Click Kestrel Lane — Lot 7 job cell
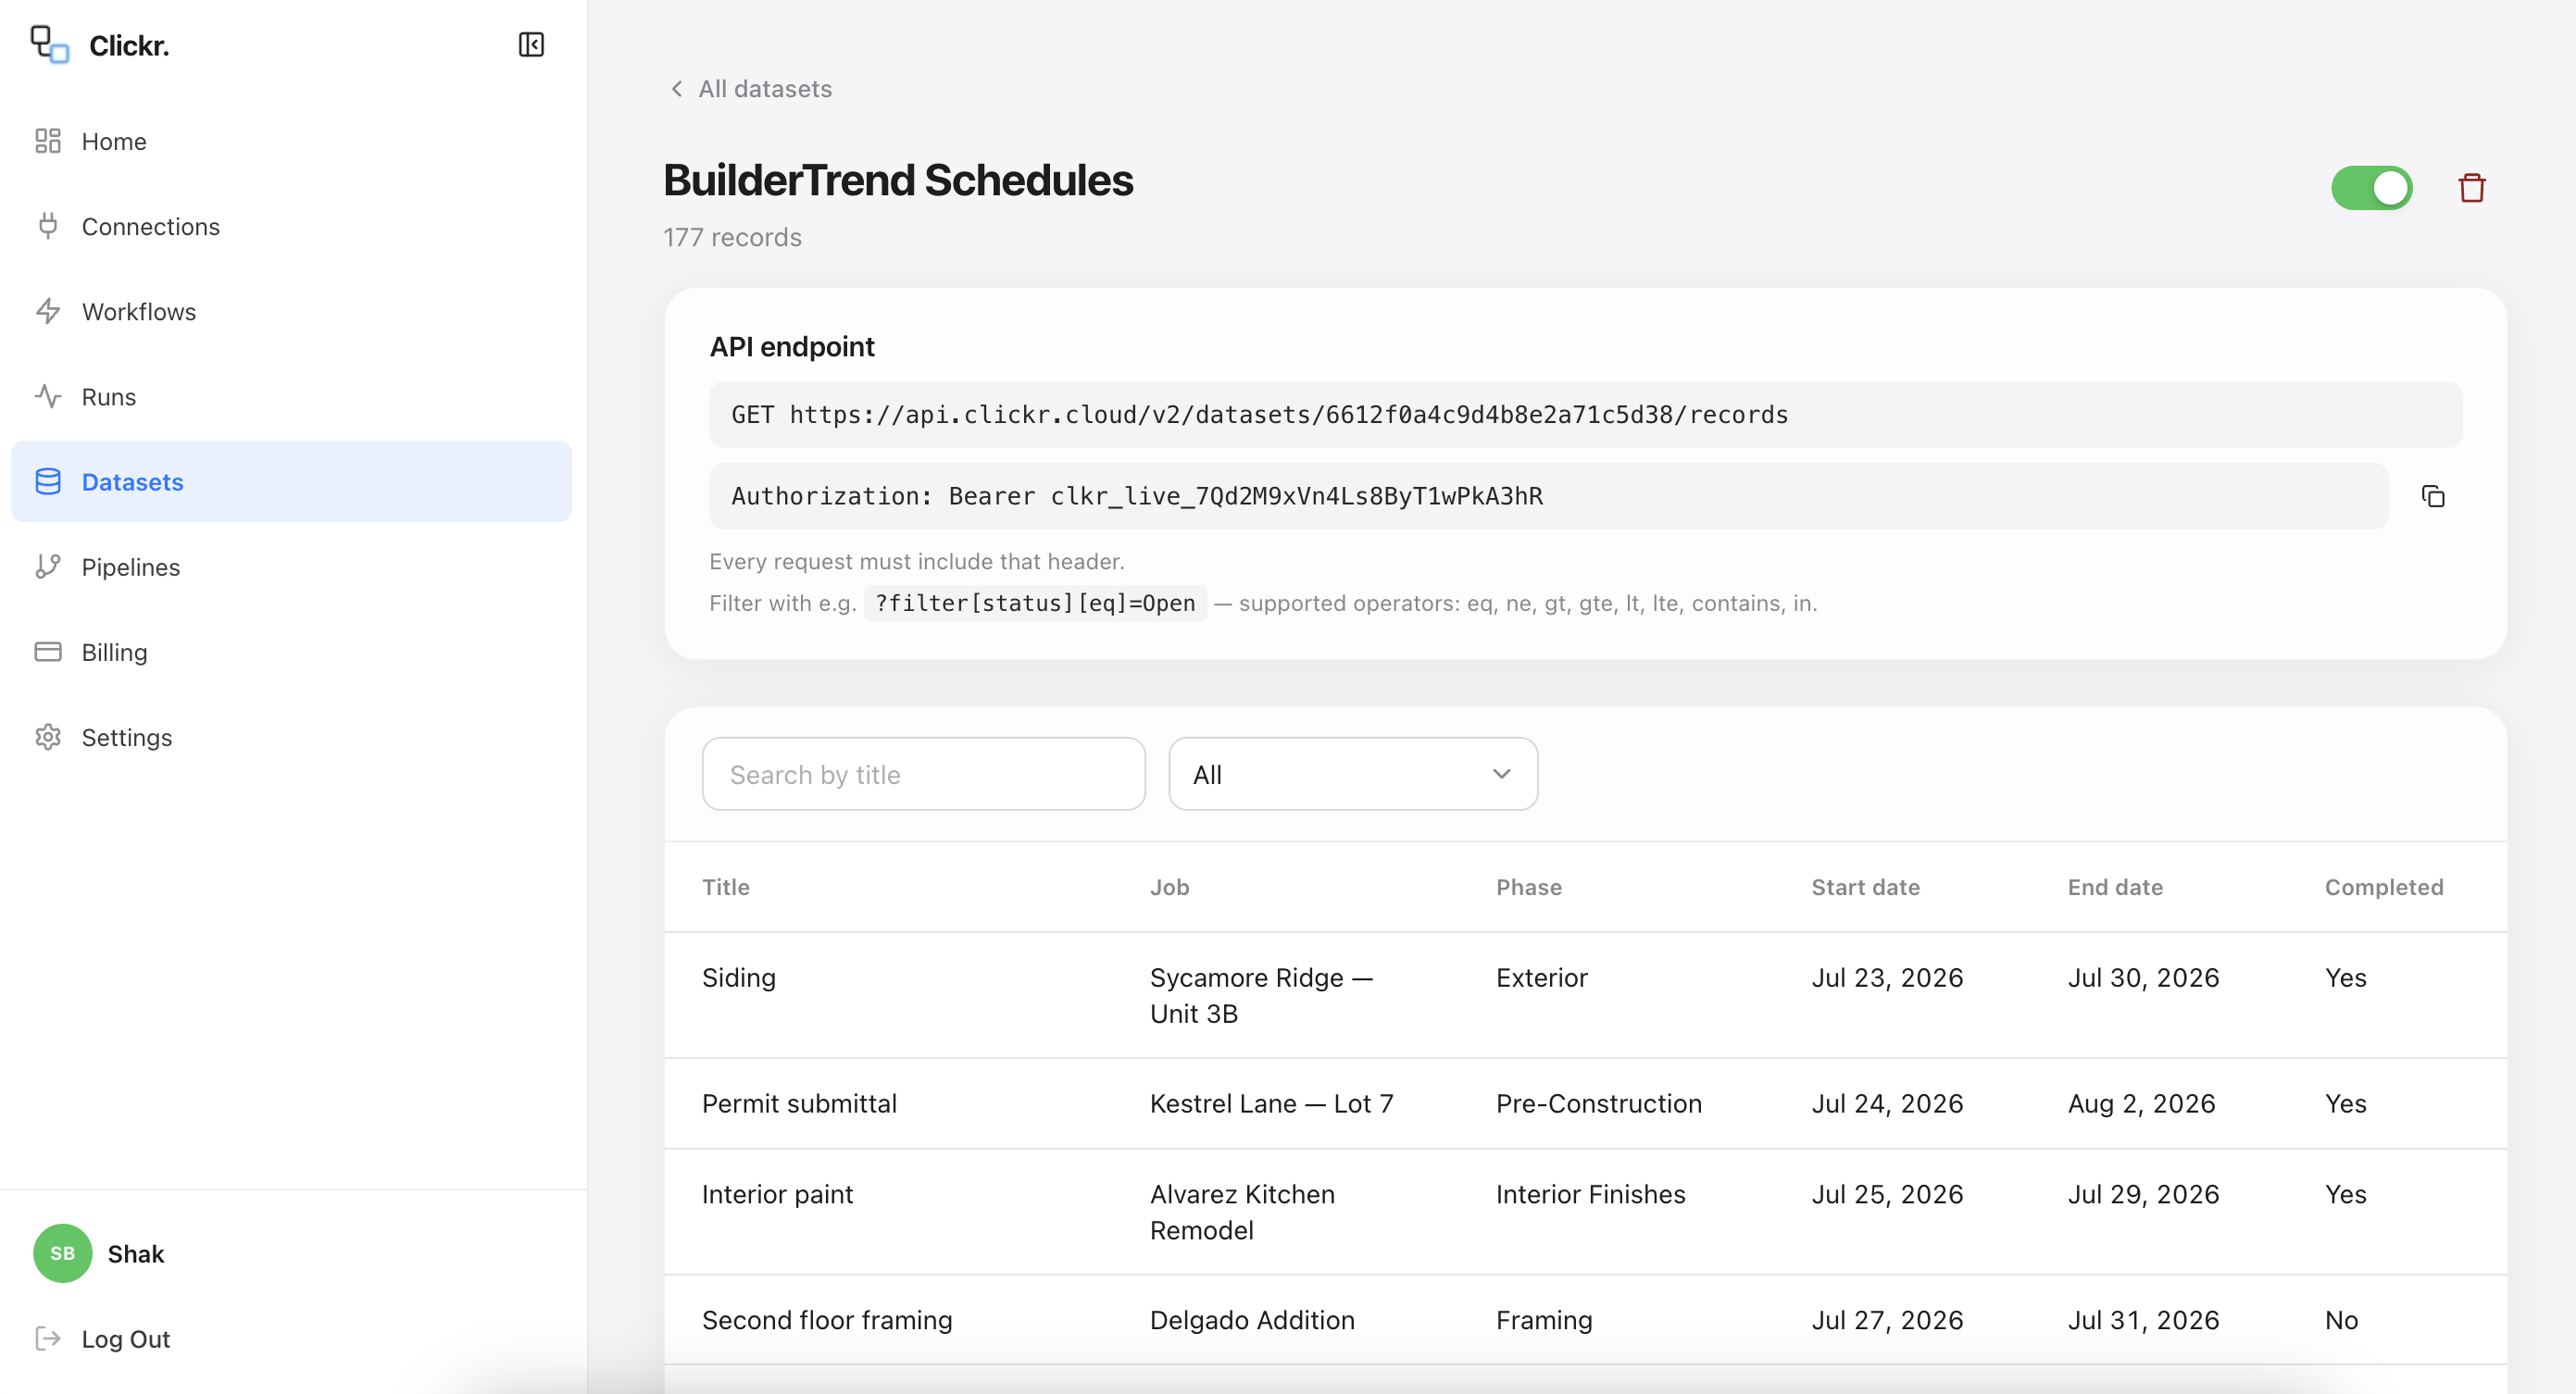 pyautogui.click(x=1271, y=1103)
